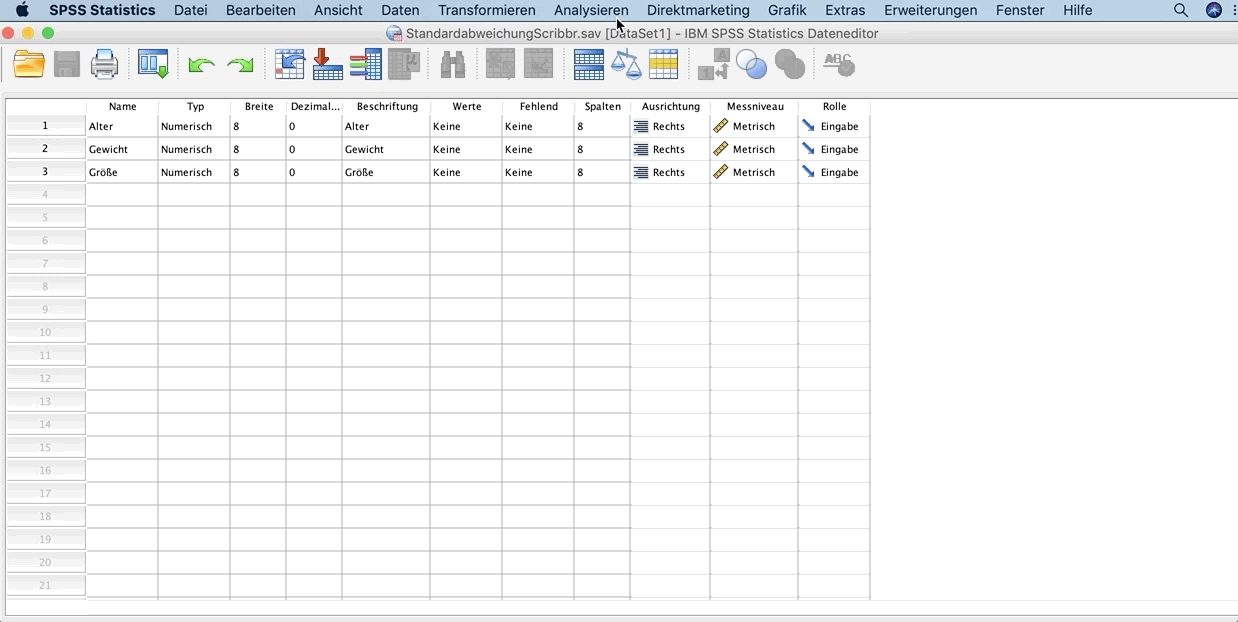Open a data document via folder icon

[x=29, y=65]
